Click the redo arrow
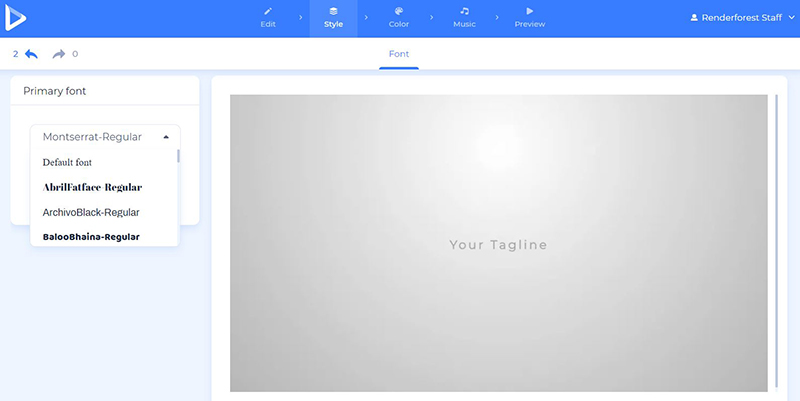The image size is (800, 401). [x=59, y=54]
